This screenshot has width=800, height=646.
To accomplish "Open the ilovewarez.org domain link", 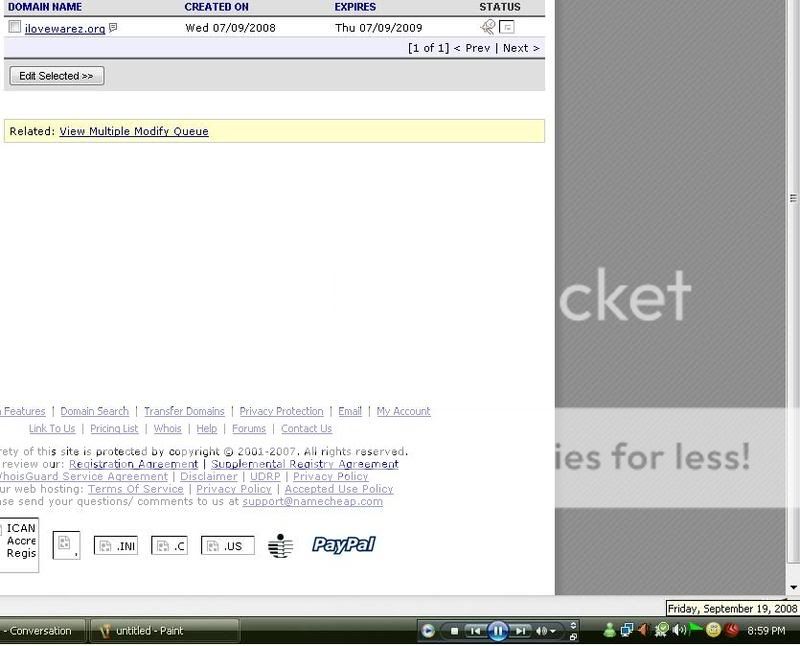I will (65, 29).
